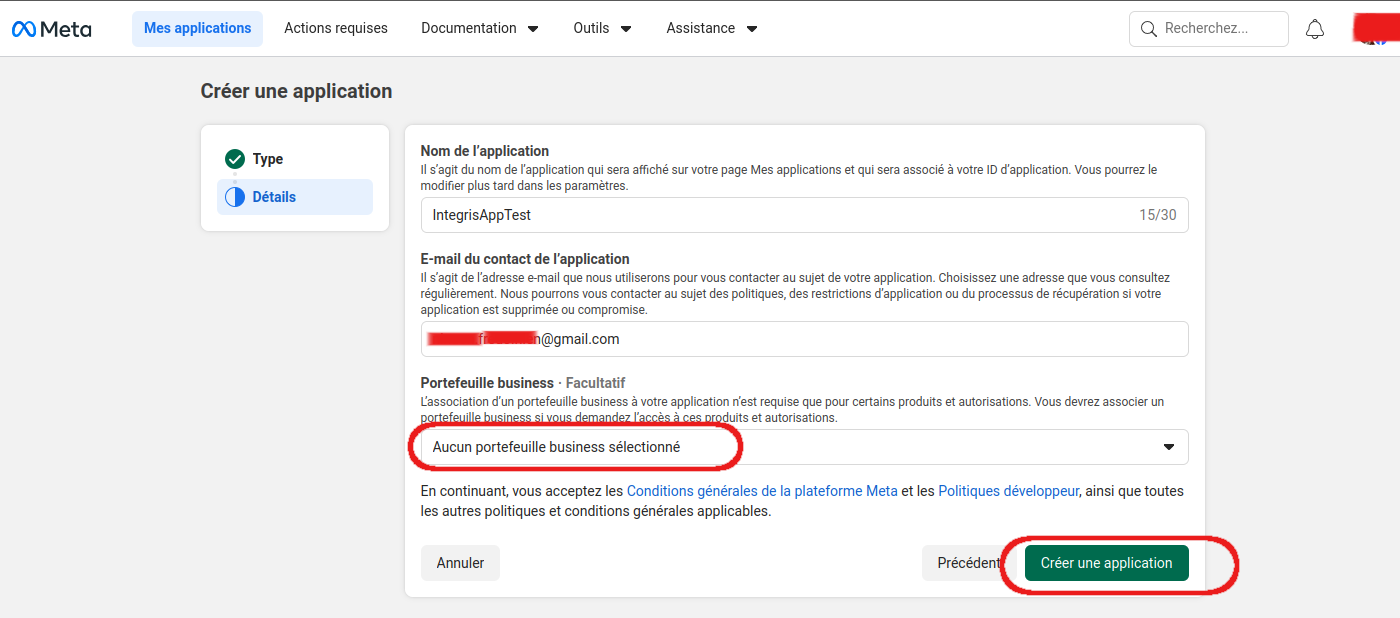Click the Précédent button

(969, 563)
